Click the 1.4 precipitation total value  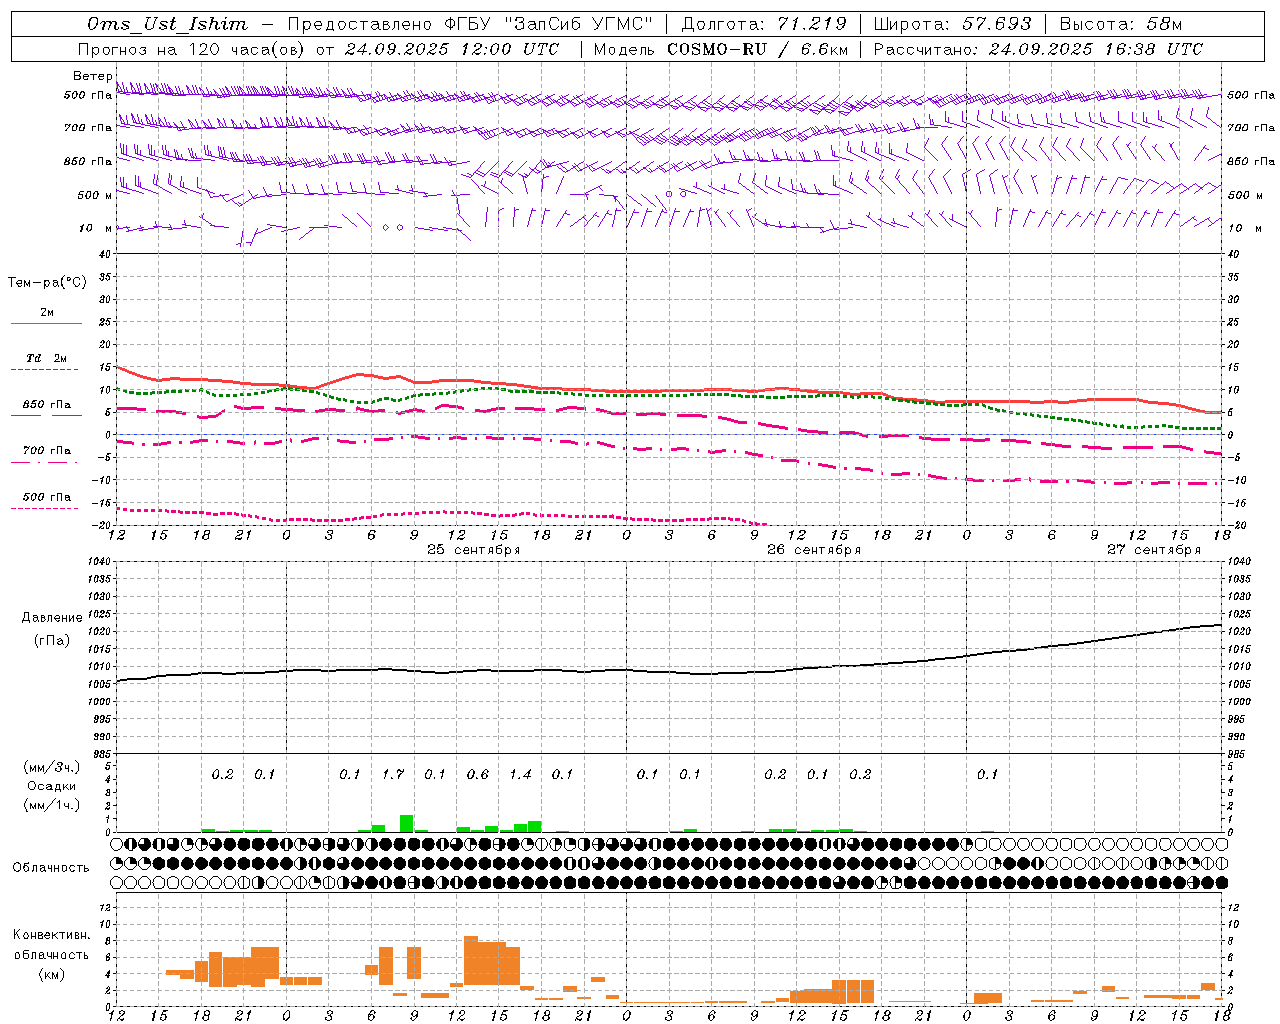[x=520, y=774]
